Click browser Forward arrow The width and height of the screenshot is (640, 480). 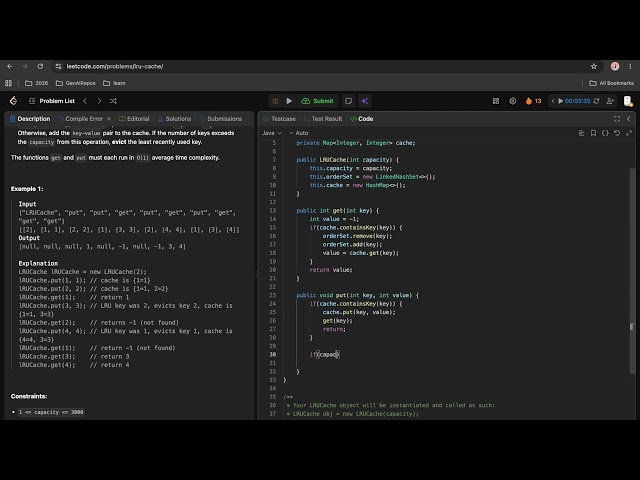(x=25, y=66)
